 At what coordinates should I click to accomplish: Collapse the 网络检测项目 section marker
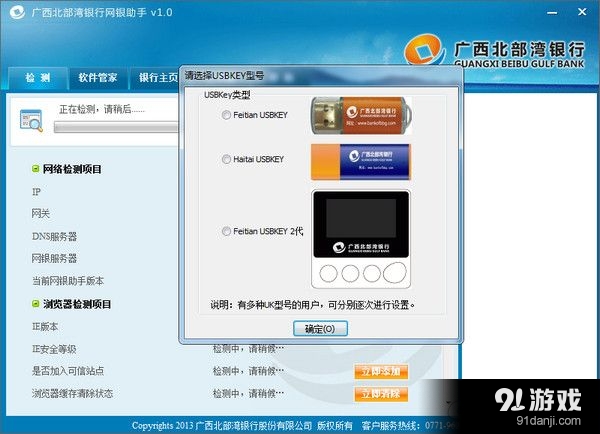click(x=36, y=169)
